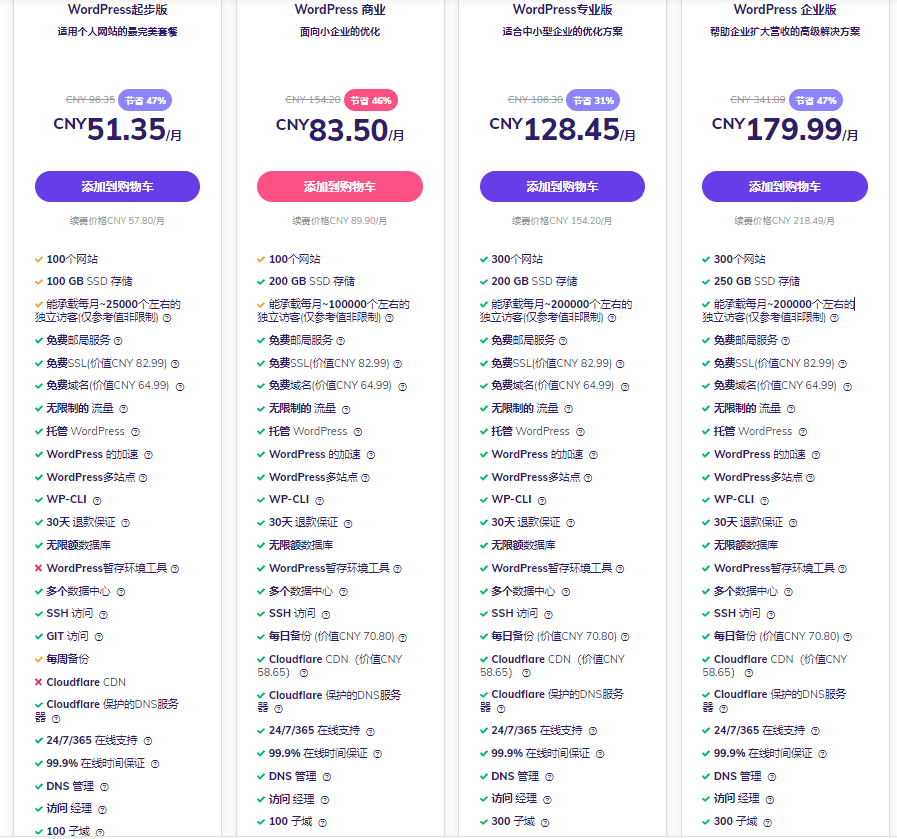Show tooltip for SSH 访问 in 企业版 column
The width and height of the screenshot is (897, 839).
click(771, 615)
